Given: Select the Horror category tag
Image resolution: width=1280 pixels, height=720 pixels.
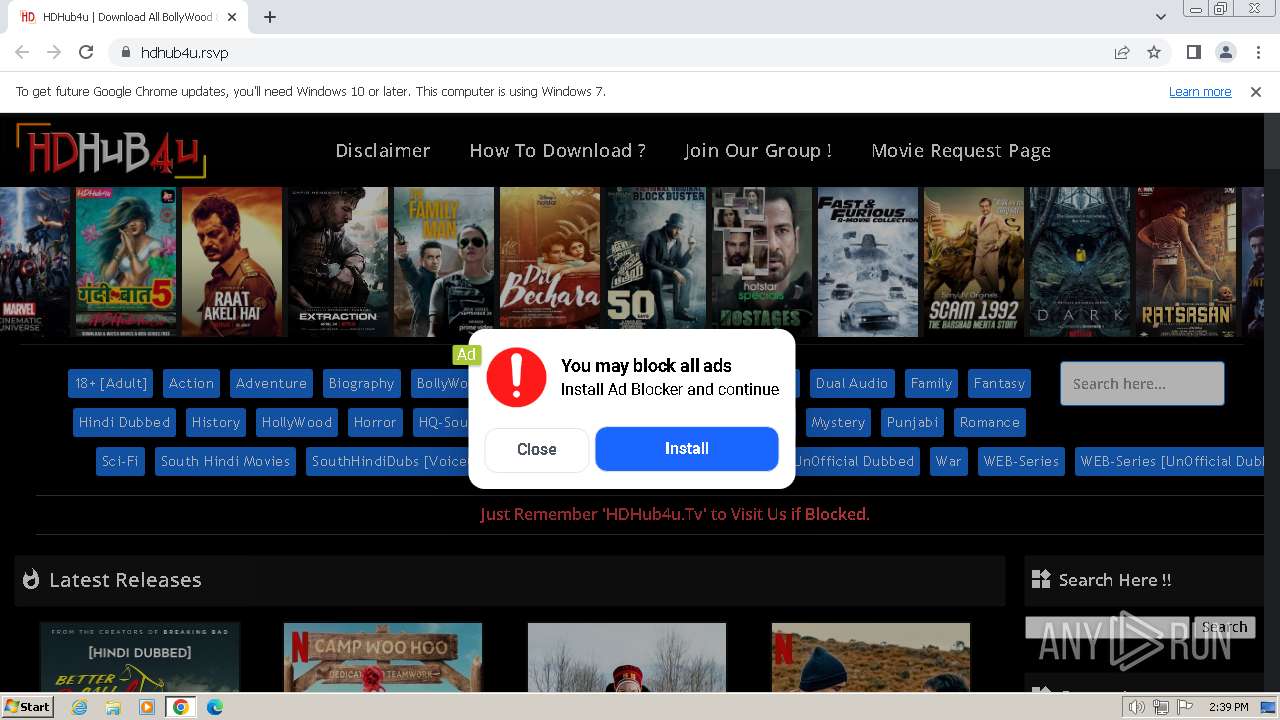Looking at the screenshot, I should point(375,422).
